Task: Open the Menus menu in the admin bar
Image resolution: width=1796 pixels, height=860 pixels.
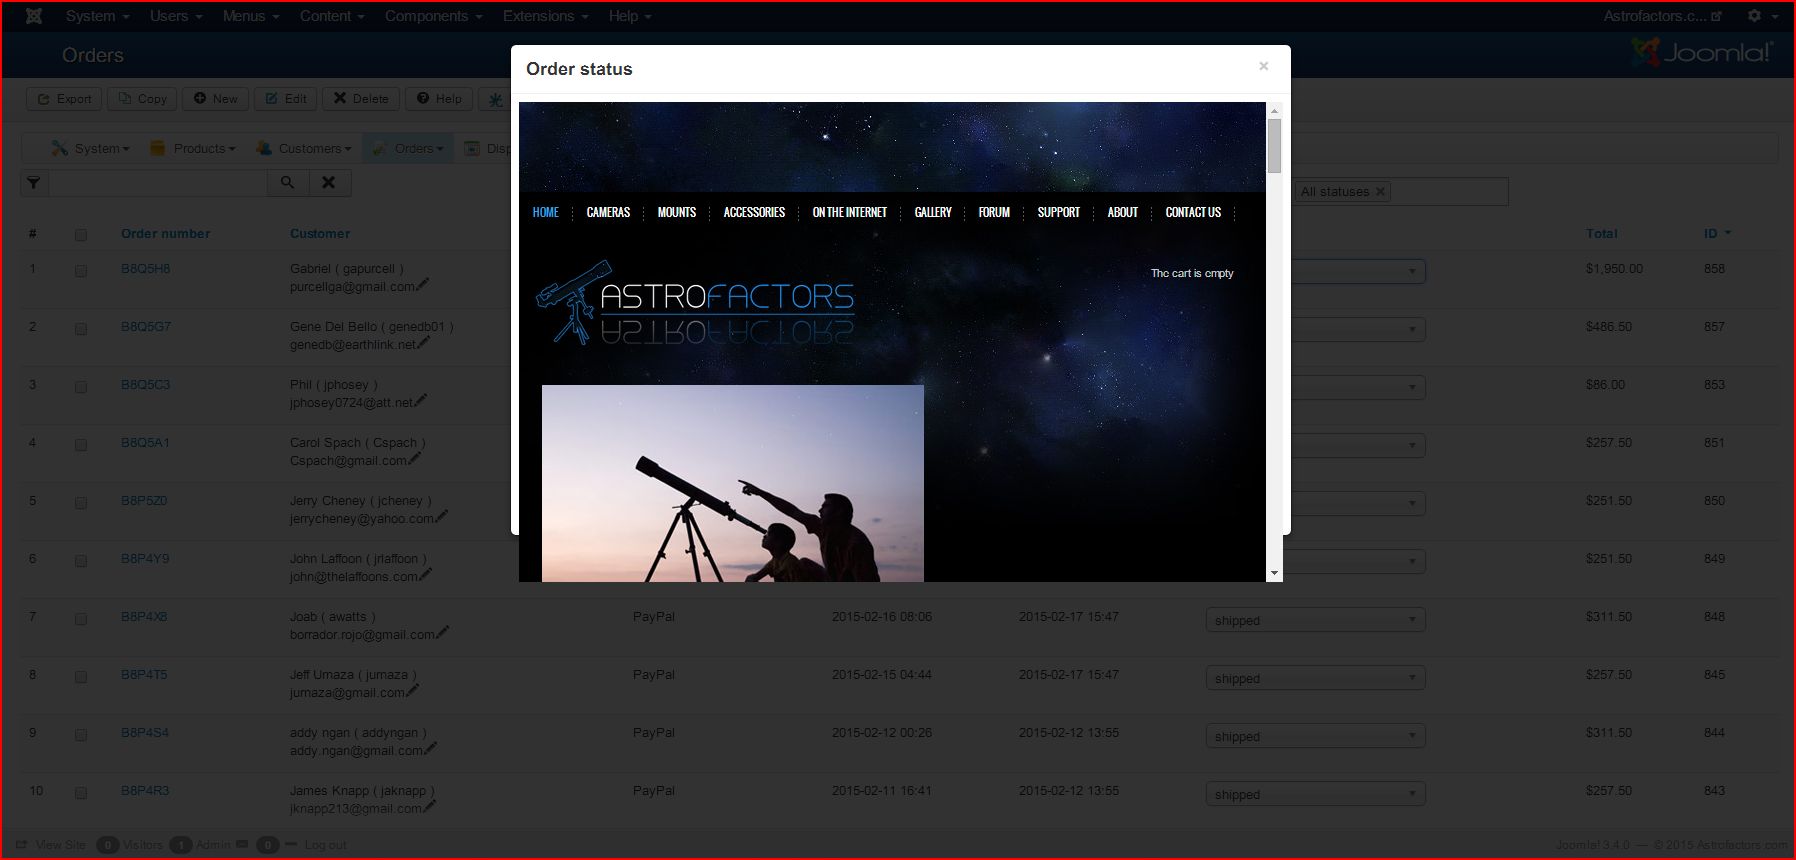Action: coord(251,16)
